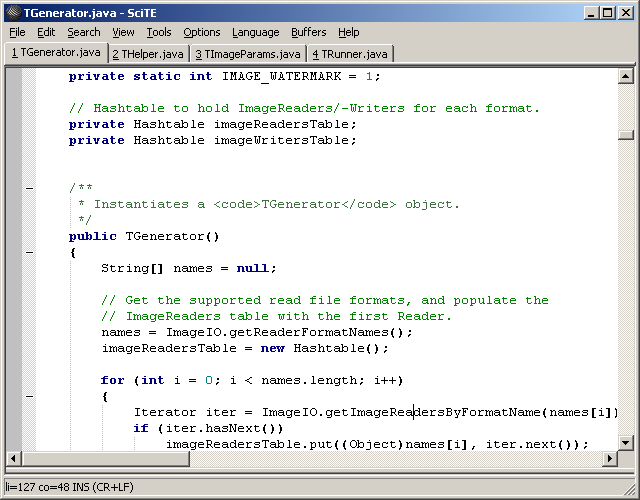Viewport: 640px width, 500px height.
Task: Click the 'Get the supported read file formats' comment
Action: click(x=324, y=300)
